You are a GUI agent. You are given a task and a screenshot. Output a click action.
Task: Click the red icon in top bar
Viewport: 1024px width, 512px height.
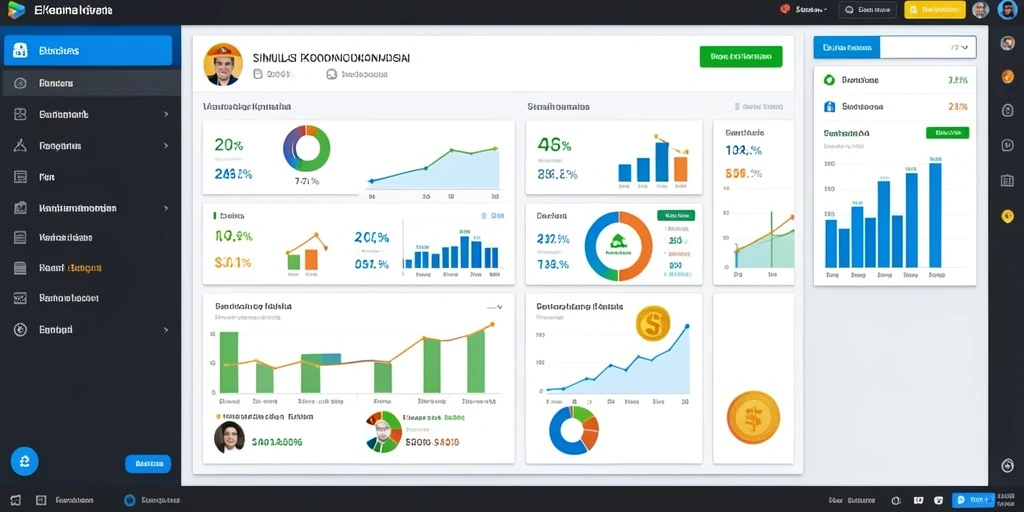(x=784, y=9)
